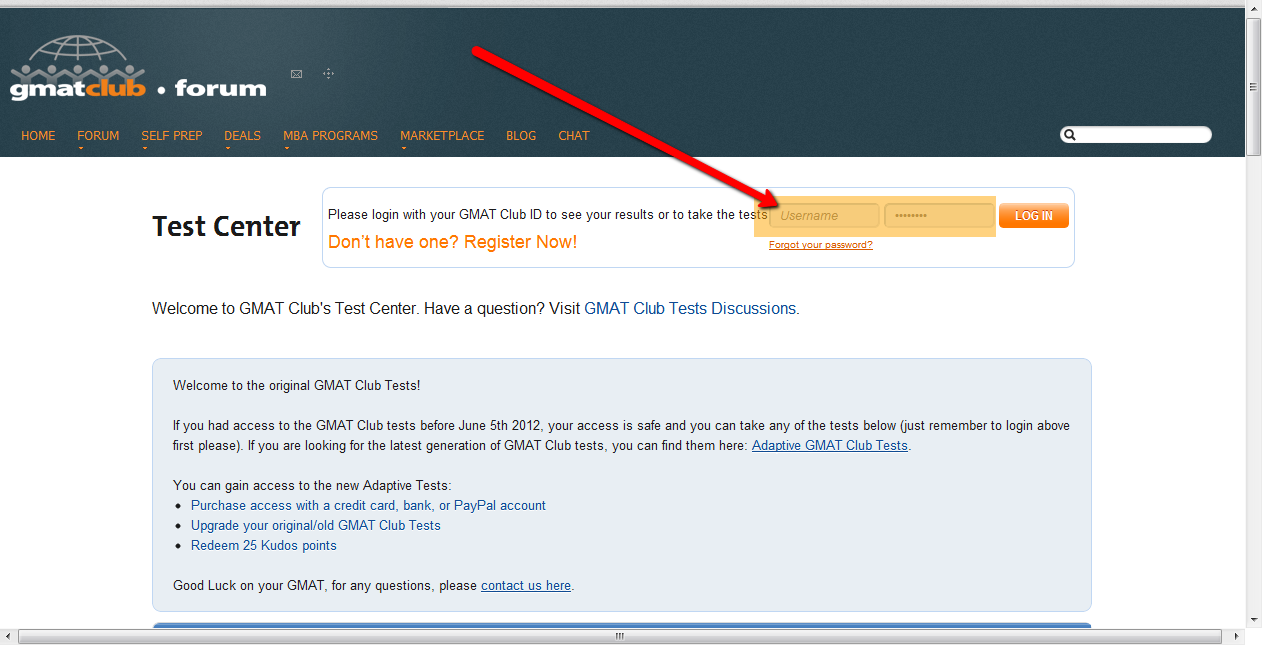Open the MARKETPLACE dropdown
Screen dimensions: 1262x645
coord(442,136)
